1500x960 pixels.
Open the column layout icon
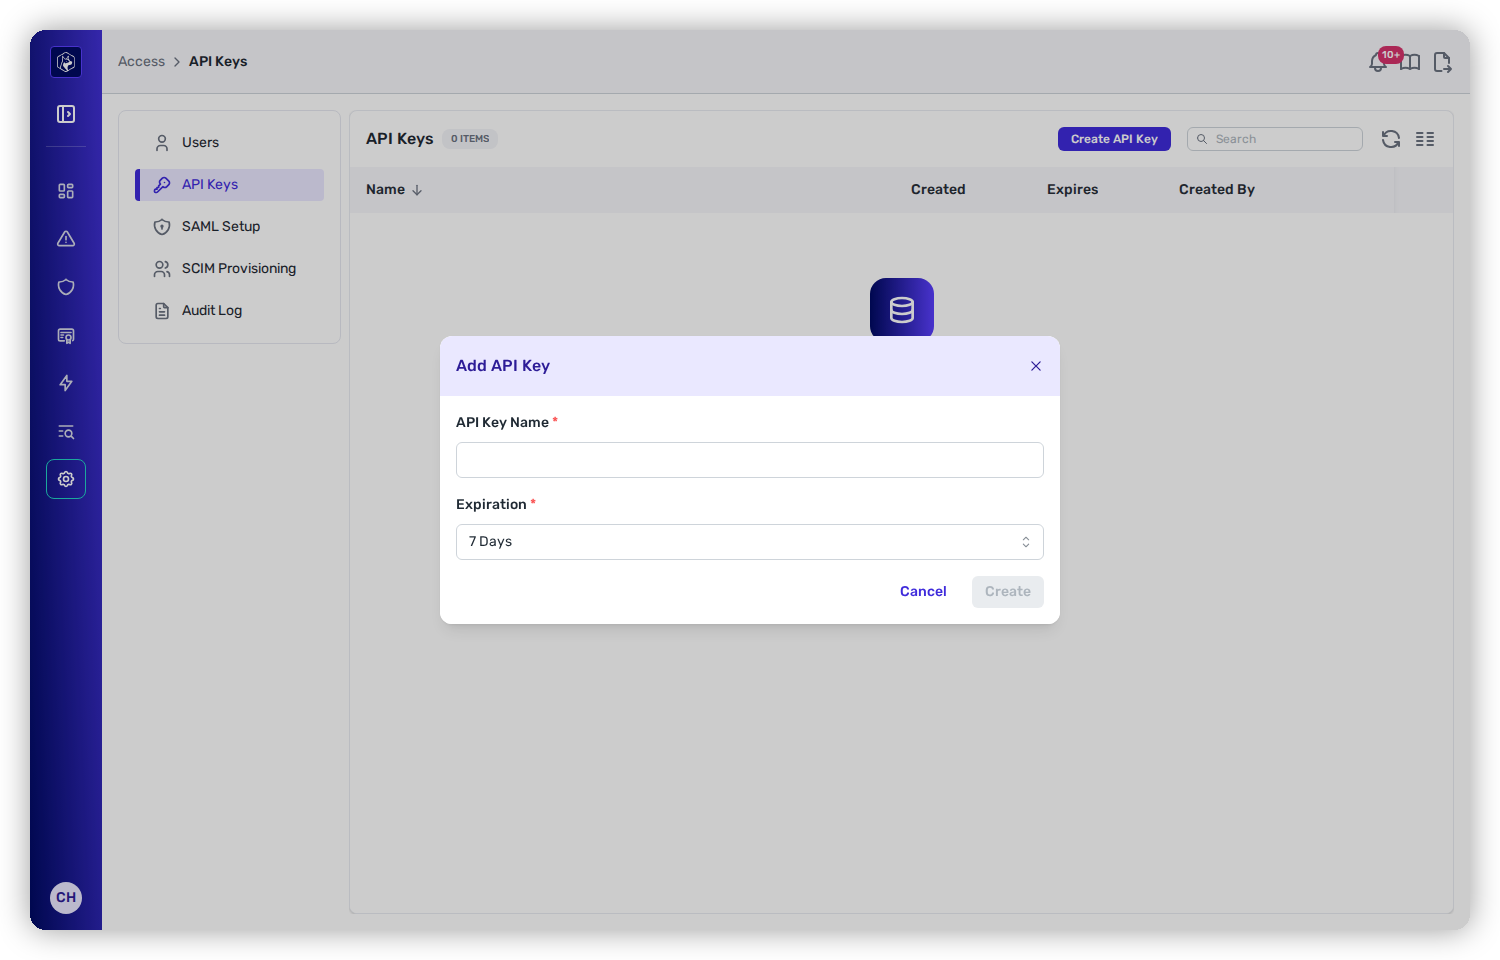[1425, 139]
